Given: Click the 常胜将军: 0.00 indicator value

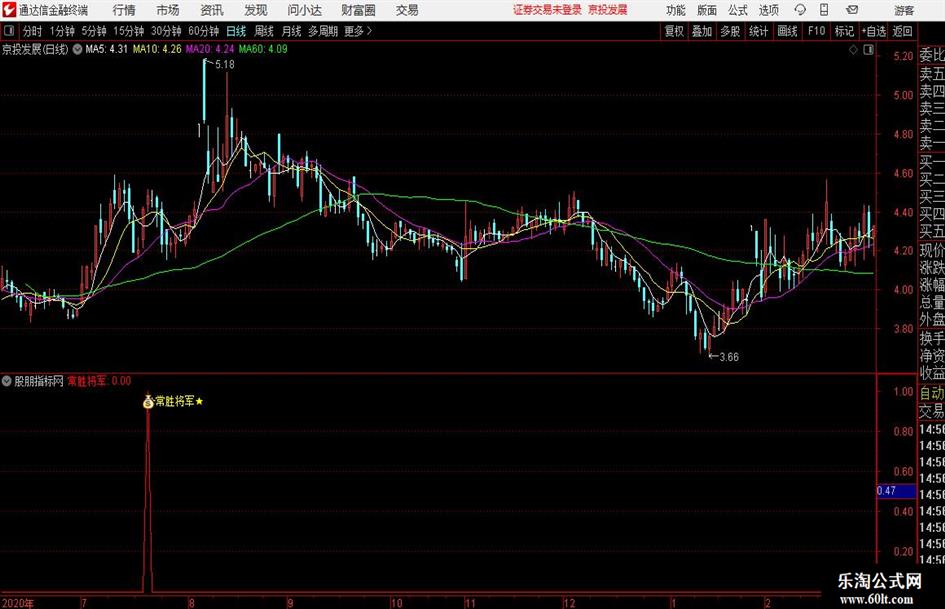Looking at the screenshot, I should tap(99, 381).
